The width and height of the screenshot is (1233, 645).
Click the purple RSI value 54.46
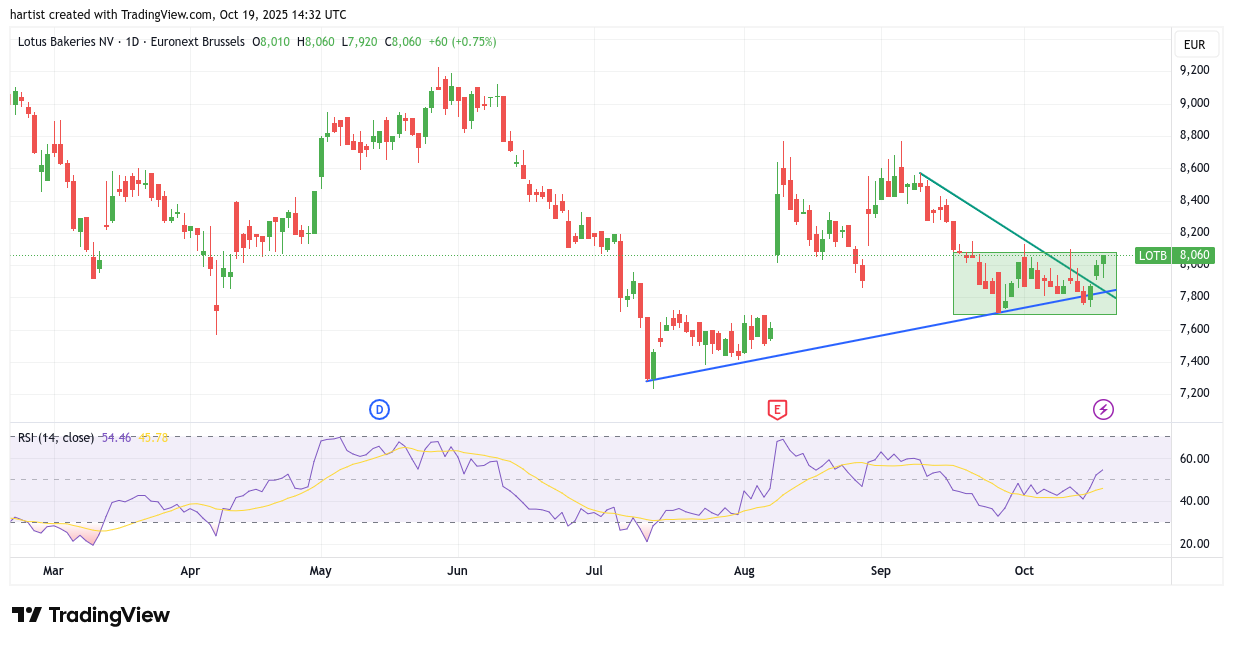click(117, 438)
